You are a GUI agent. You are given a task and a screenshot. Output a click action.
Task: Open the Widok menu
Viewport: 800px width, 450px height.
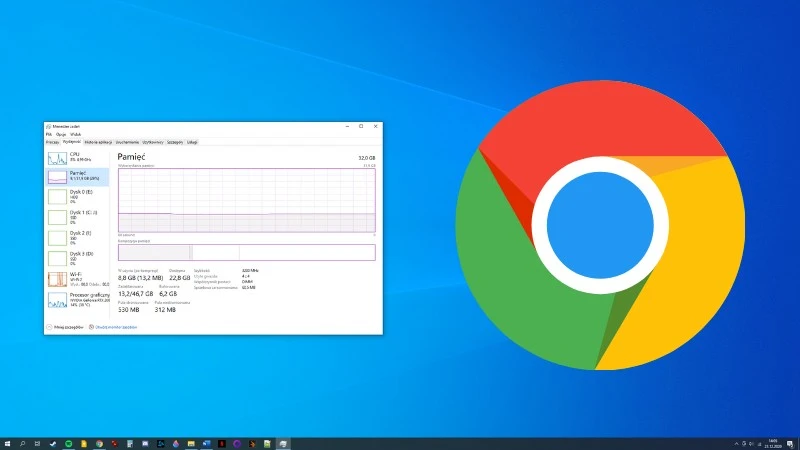76,134
